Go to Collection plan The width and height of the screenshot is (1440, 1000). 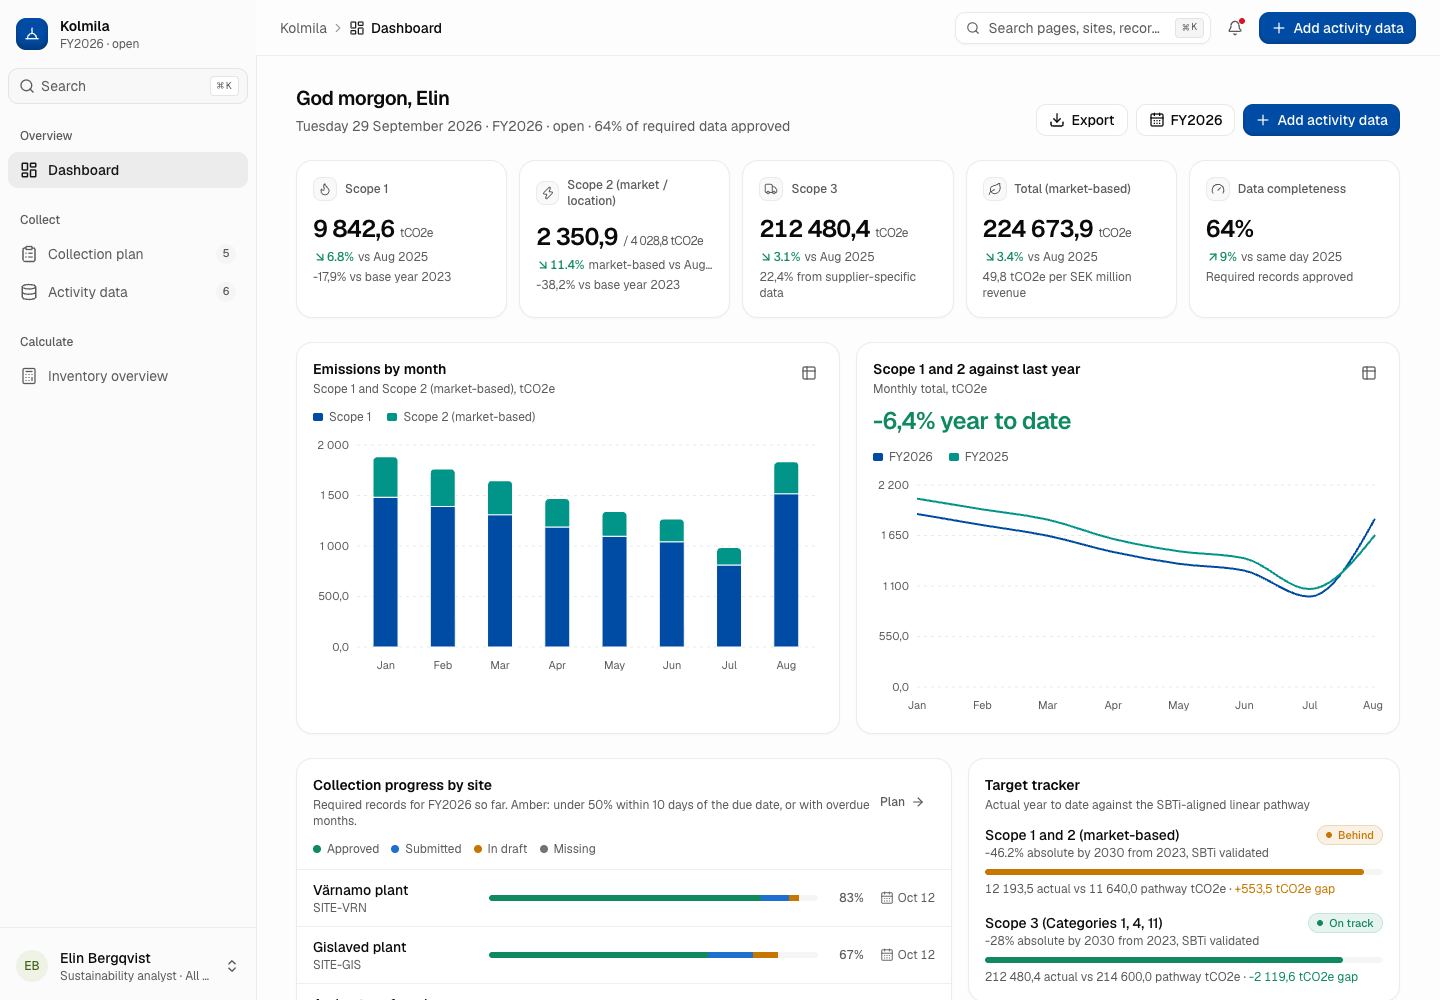tap(128, 254)
